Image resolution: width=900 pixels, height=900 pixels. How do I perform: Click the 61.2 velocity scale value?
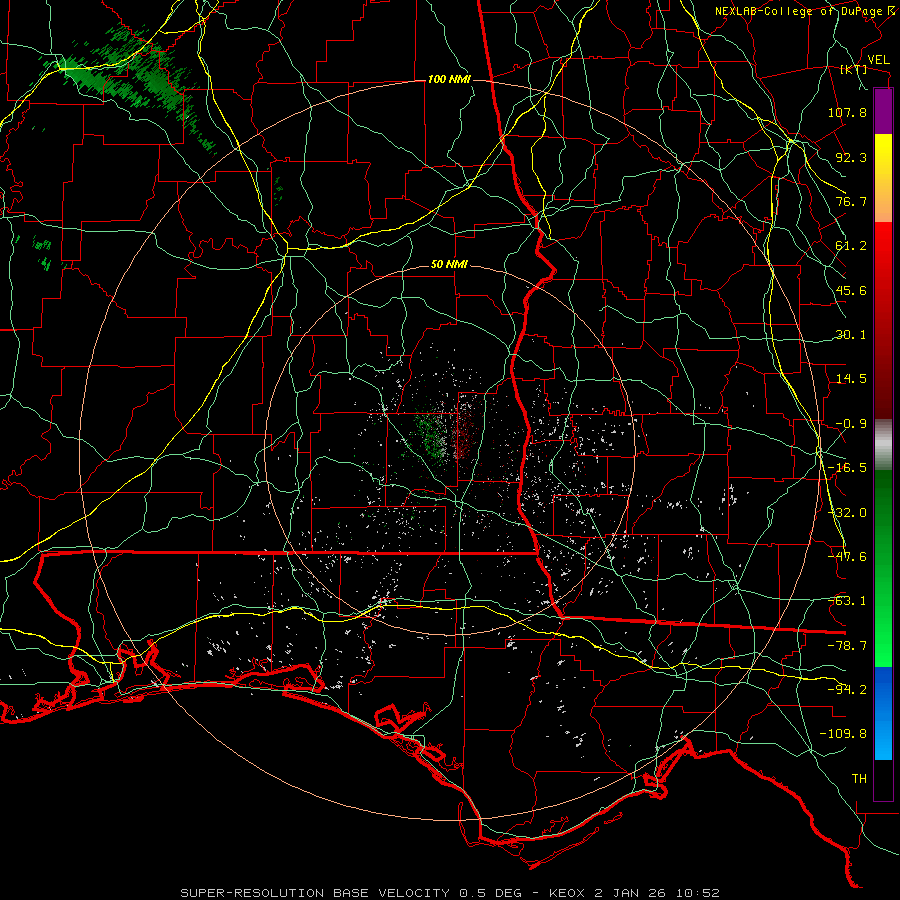click(851, 246)
